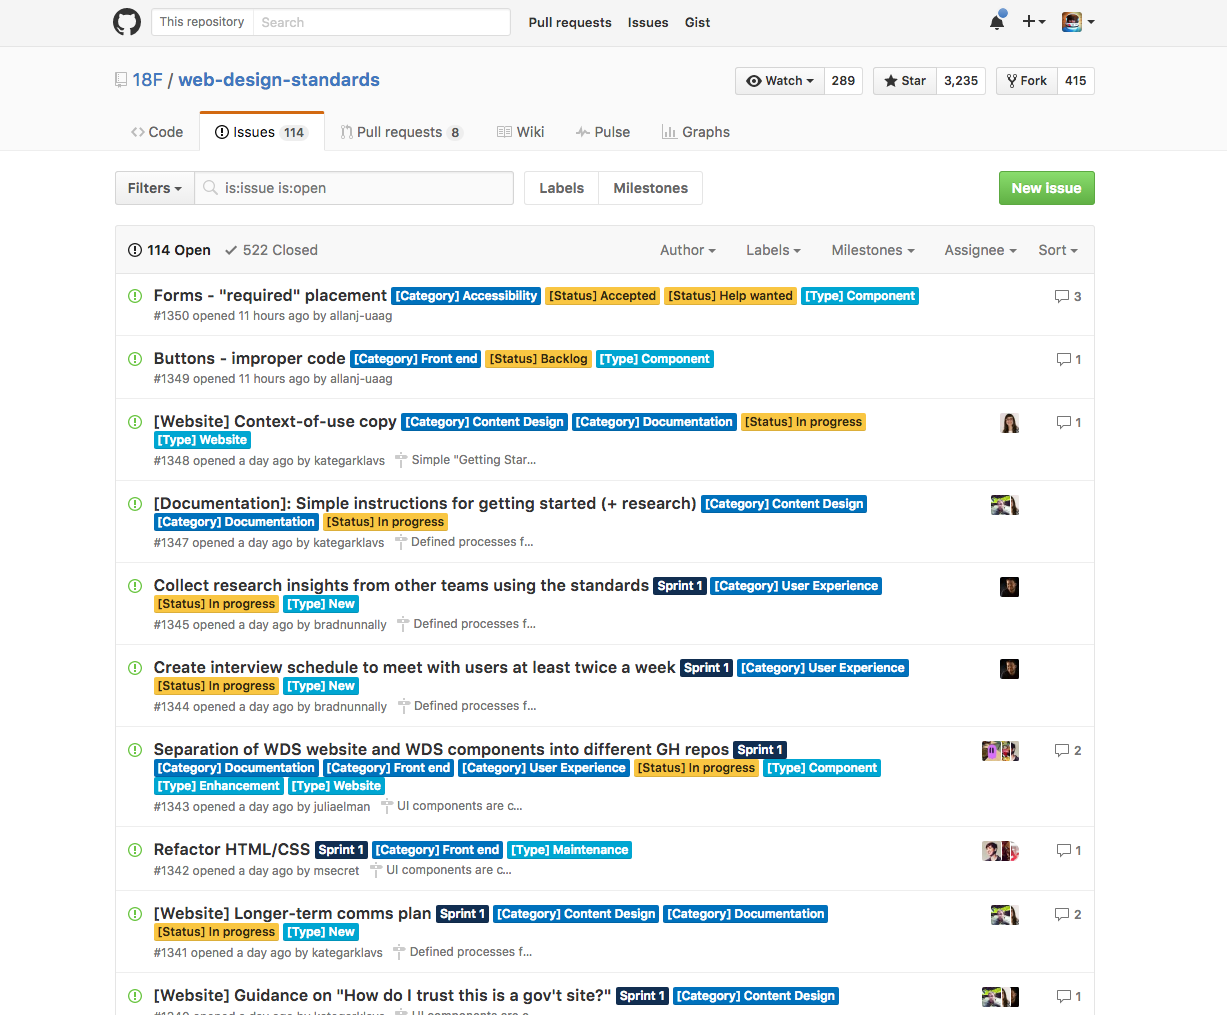Click open-issue icon beside Forms required placement

pyautogui.click(x=135, y=296)
